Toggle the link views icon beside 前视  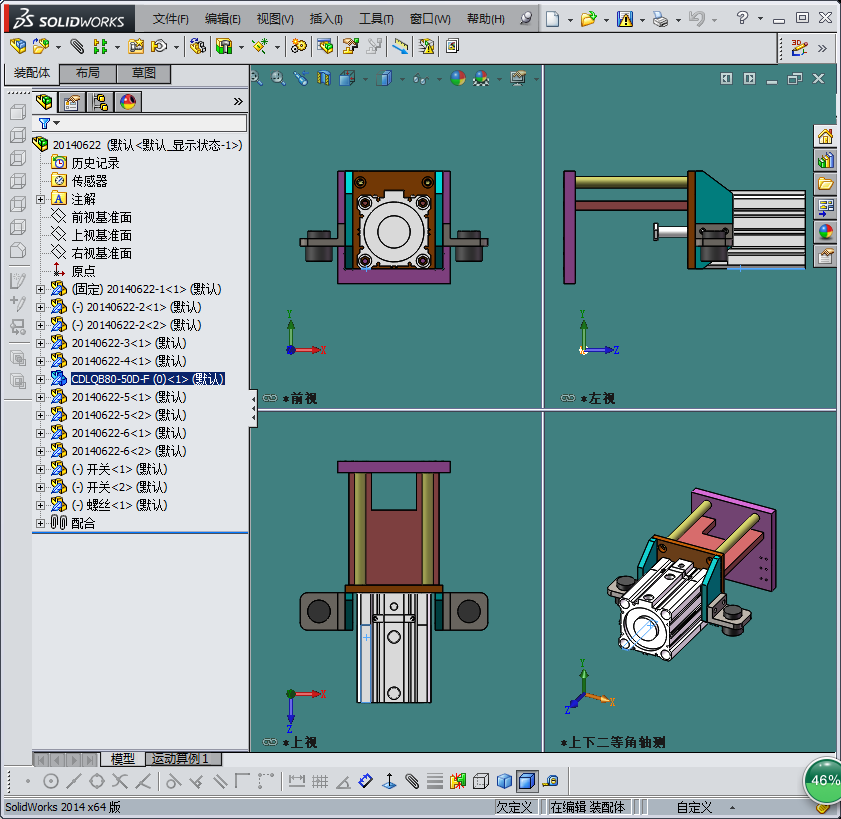coord(269,398)
